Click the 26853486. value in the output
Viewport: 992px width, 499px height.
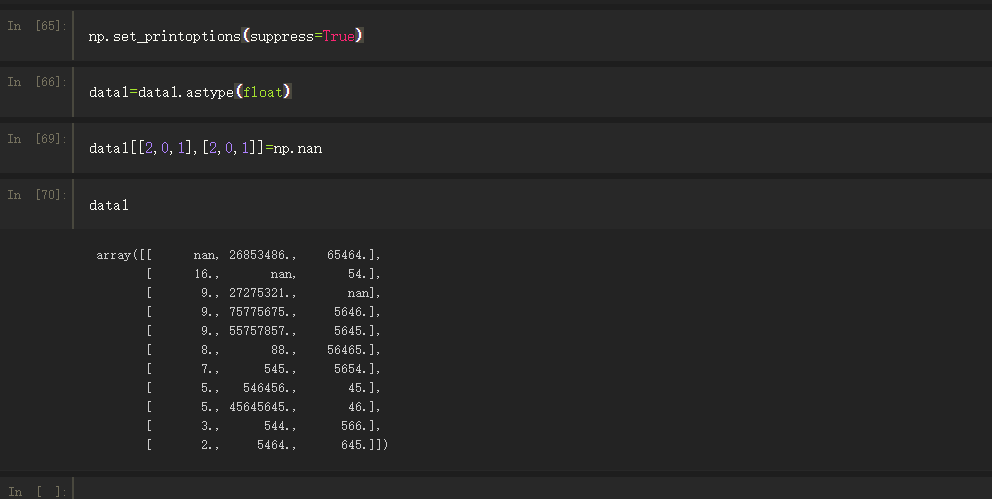(263, 255)
